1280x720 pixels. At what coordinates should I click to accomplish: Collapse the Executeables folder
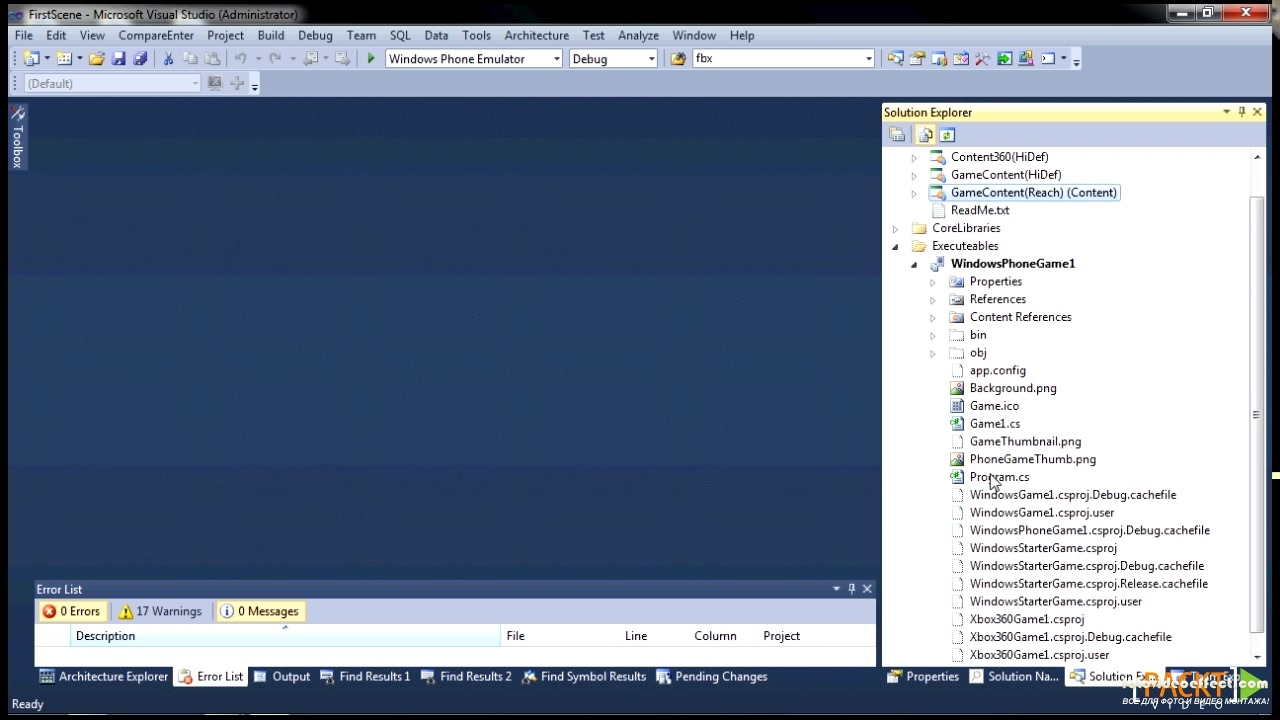(x=896, y=246)
